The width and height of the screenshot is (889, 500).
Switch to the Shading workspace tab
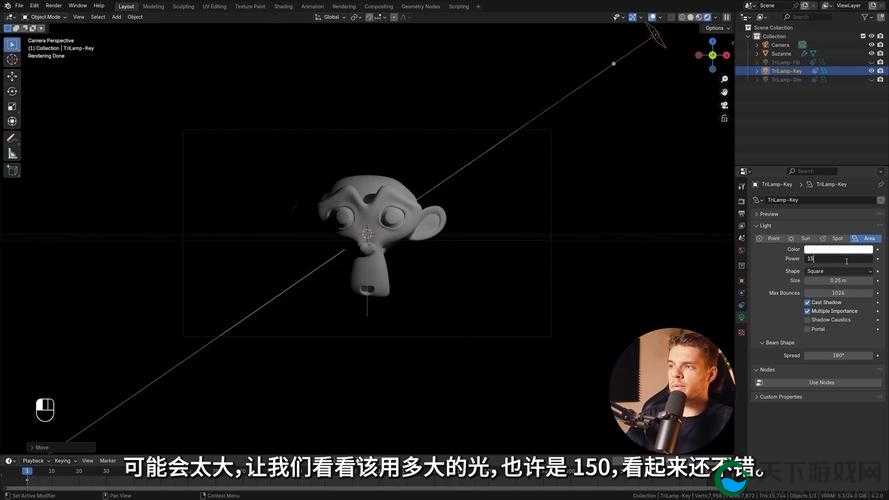coord(283,6)
